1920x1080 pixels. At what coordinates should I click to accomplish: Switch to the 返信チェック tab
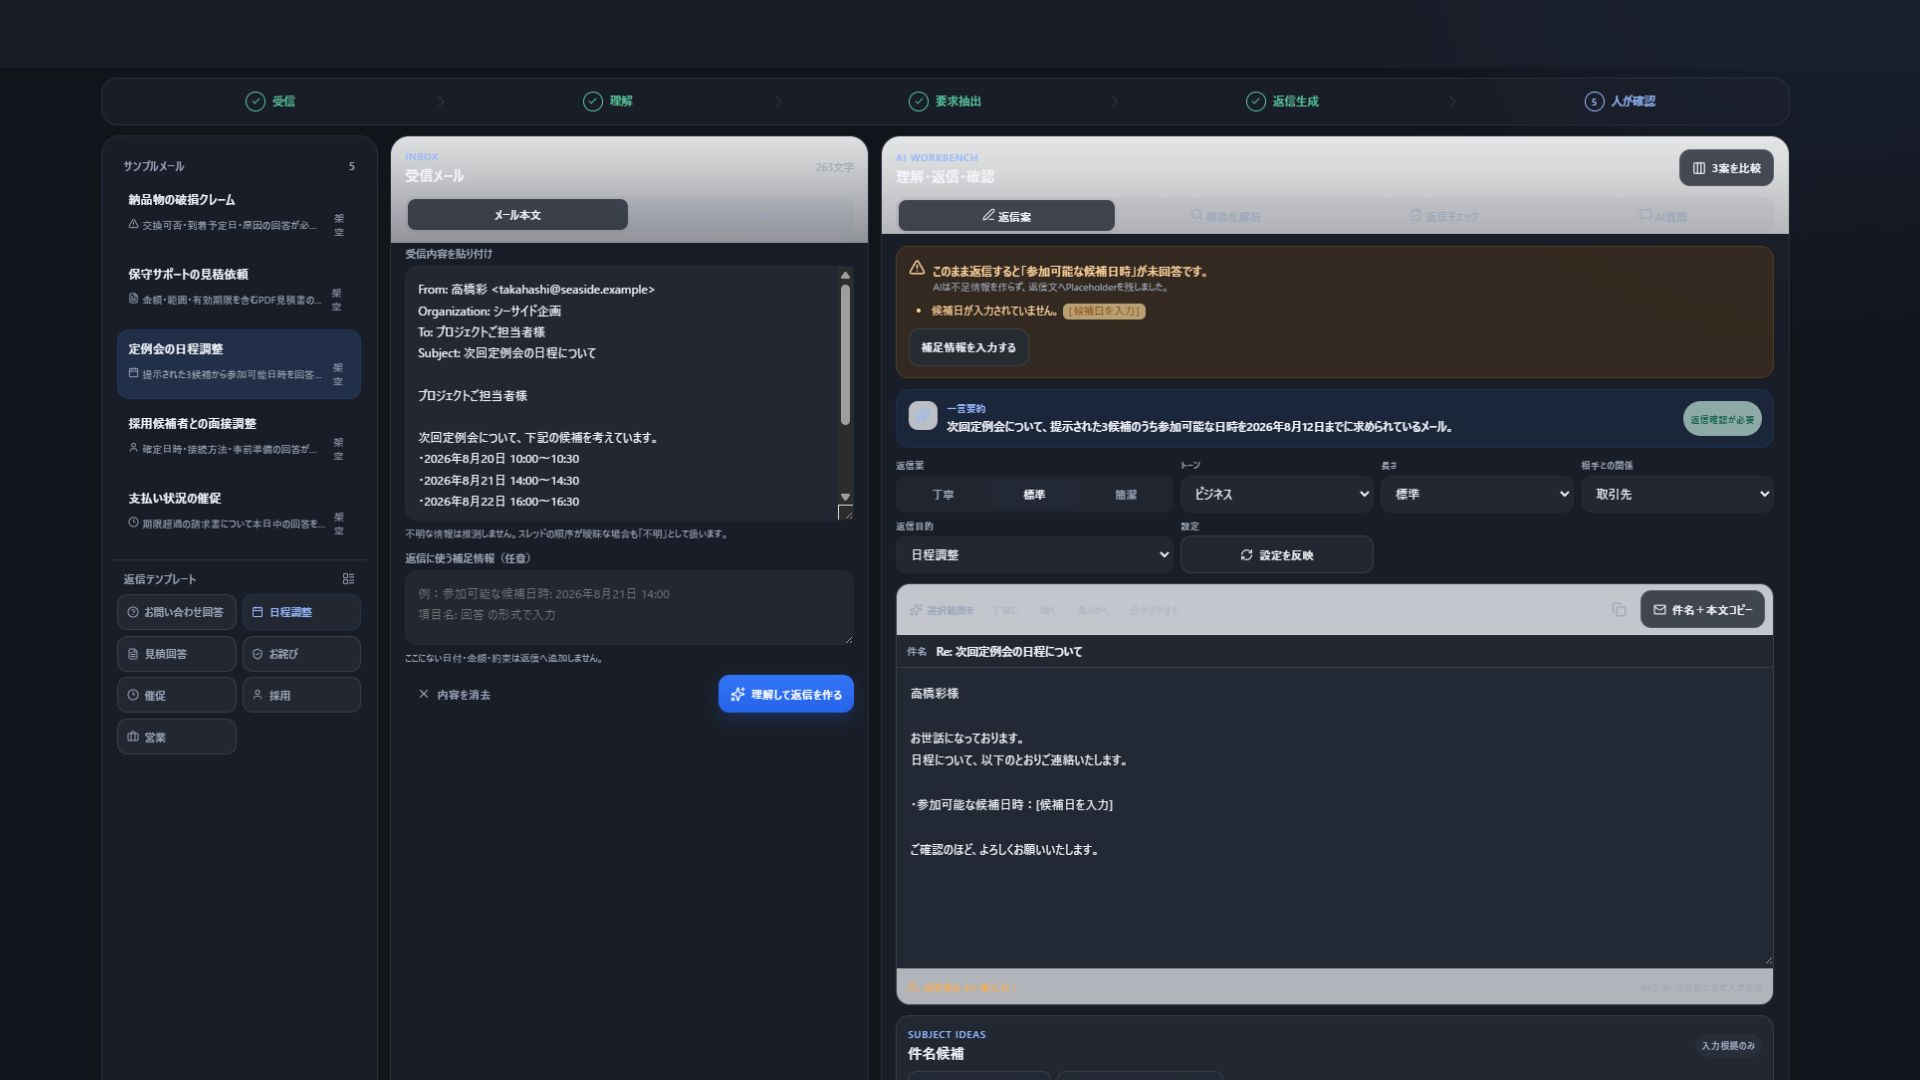(1444, 216)
